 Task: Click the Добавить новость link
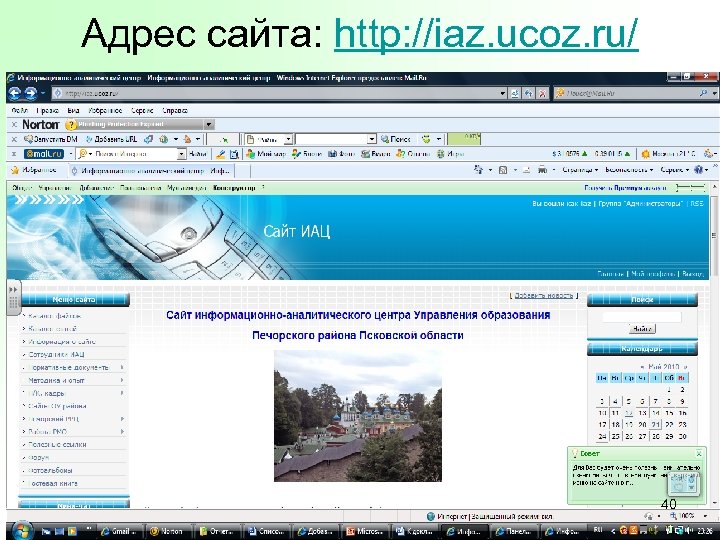(544, 296)
